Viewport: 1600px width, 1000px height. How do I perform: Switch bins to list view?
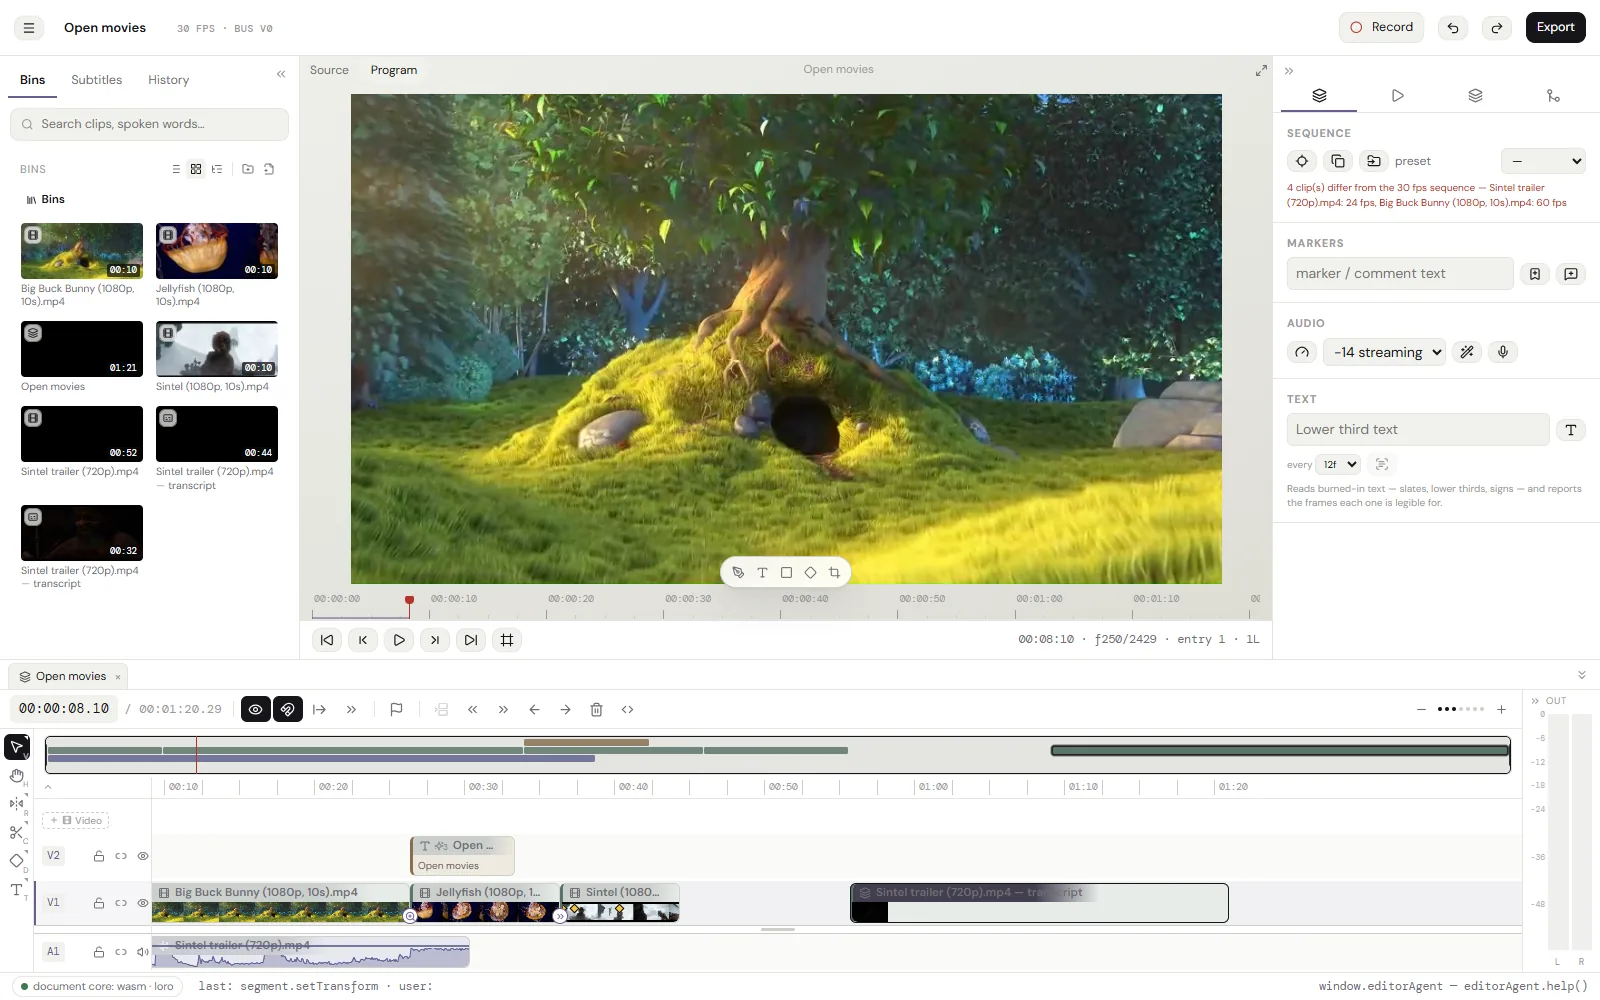click(176, 169)
